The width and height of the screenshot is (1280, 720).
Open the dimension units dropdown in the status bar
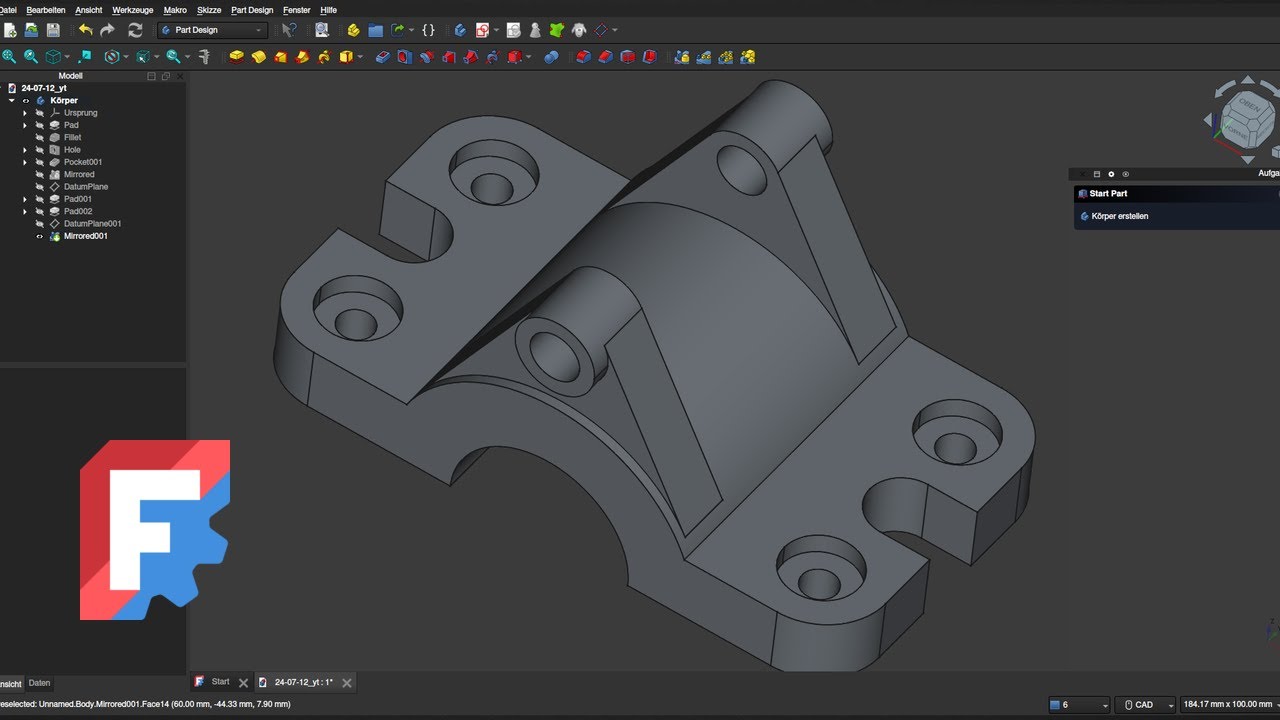pyautogui.click(x=1230, y=705)
